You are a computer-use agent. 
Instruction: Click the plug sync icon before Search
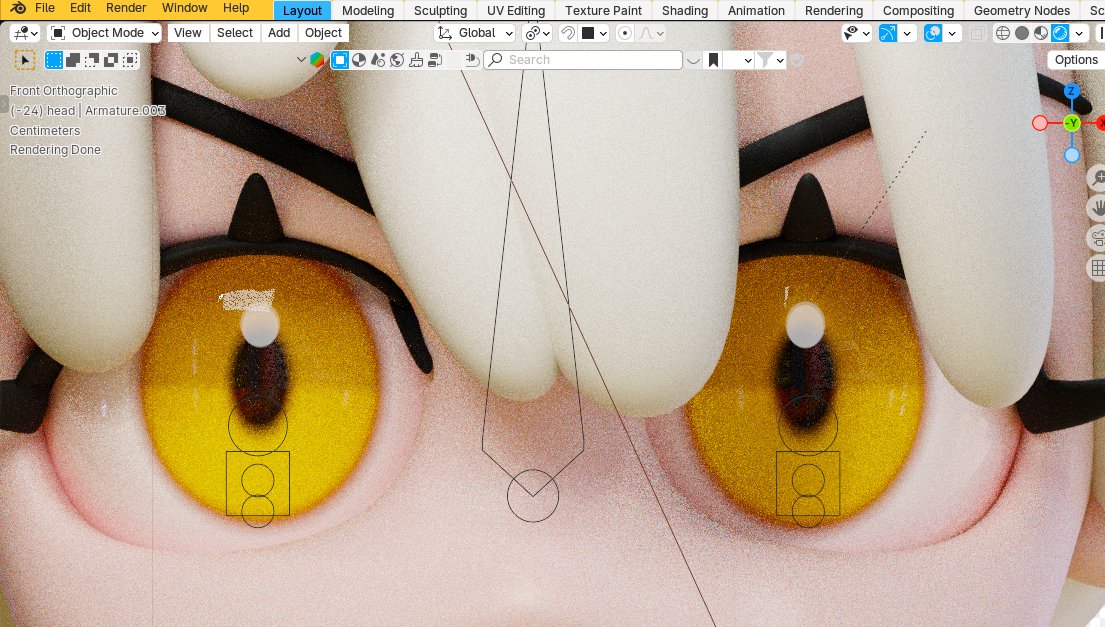pos(472,60)
